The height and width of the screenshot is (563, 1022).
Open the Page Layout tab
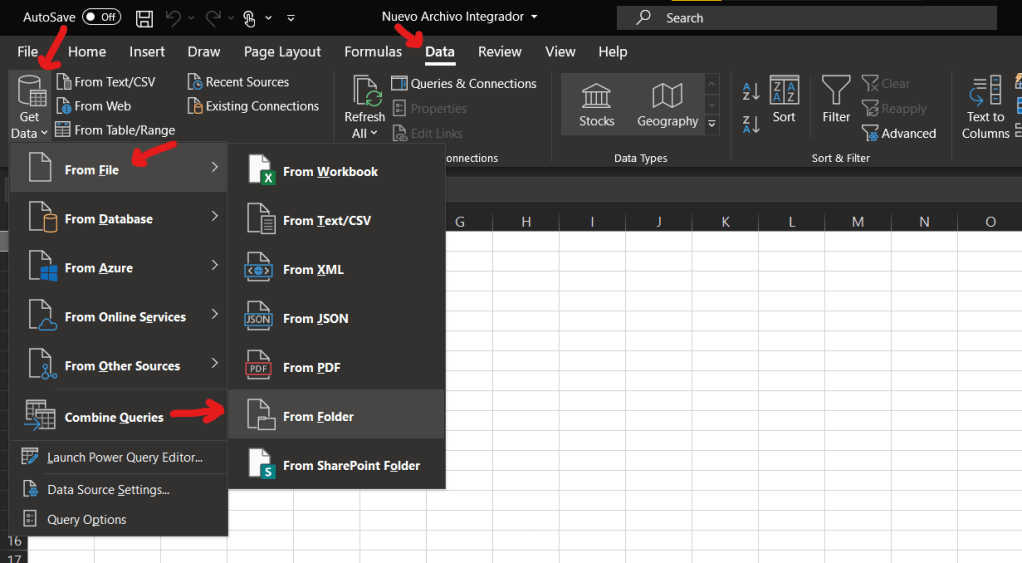tap(282, 52)
